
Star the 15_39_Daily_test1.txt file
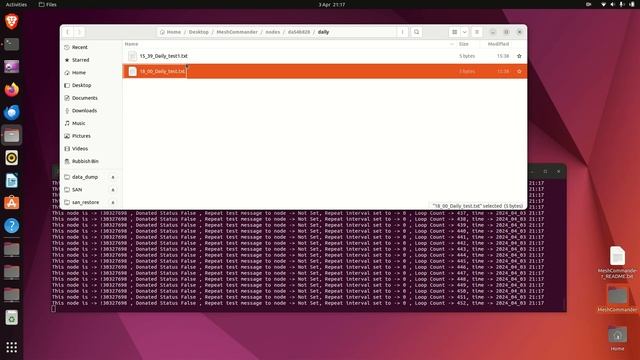519,56
